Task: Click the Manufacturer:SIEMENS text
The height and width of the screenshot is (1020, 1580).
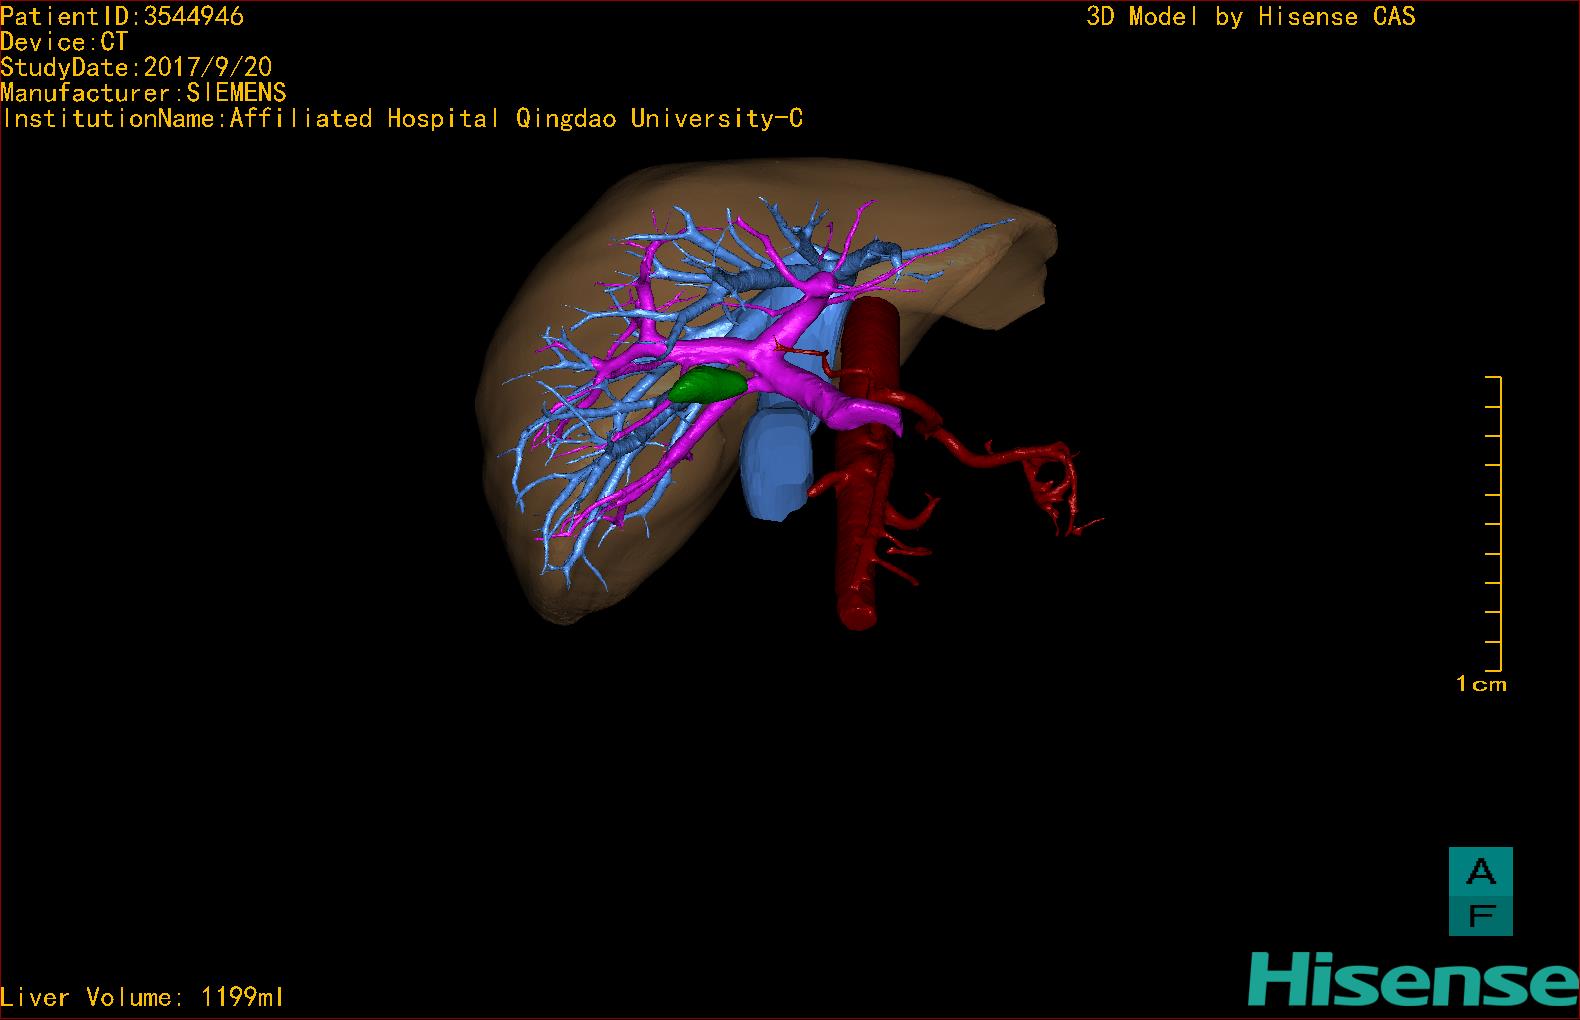Action: pyautogui.click(x=144, y=93)
